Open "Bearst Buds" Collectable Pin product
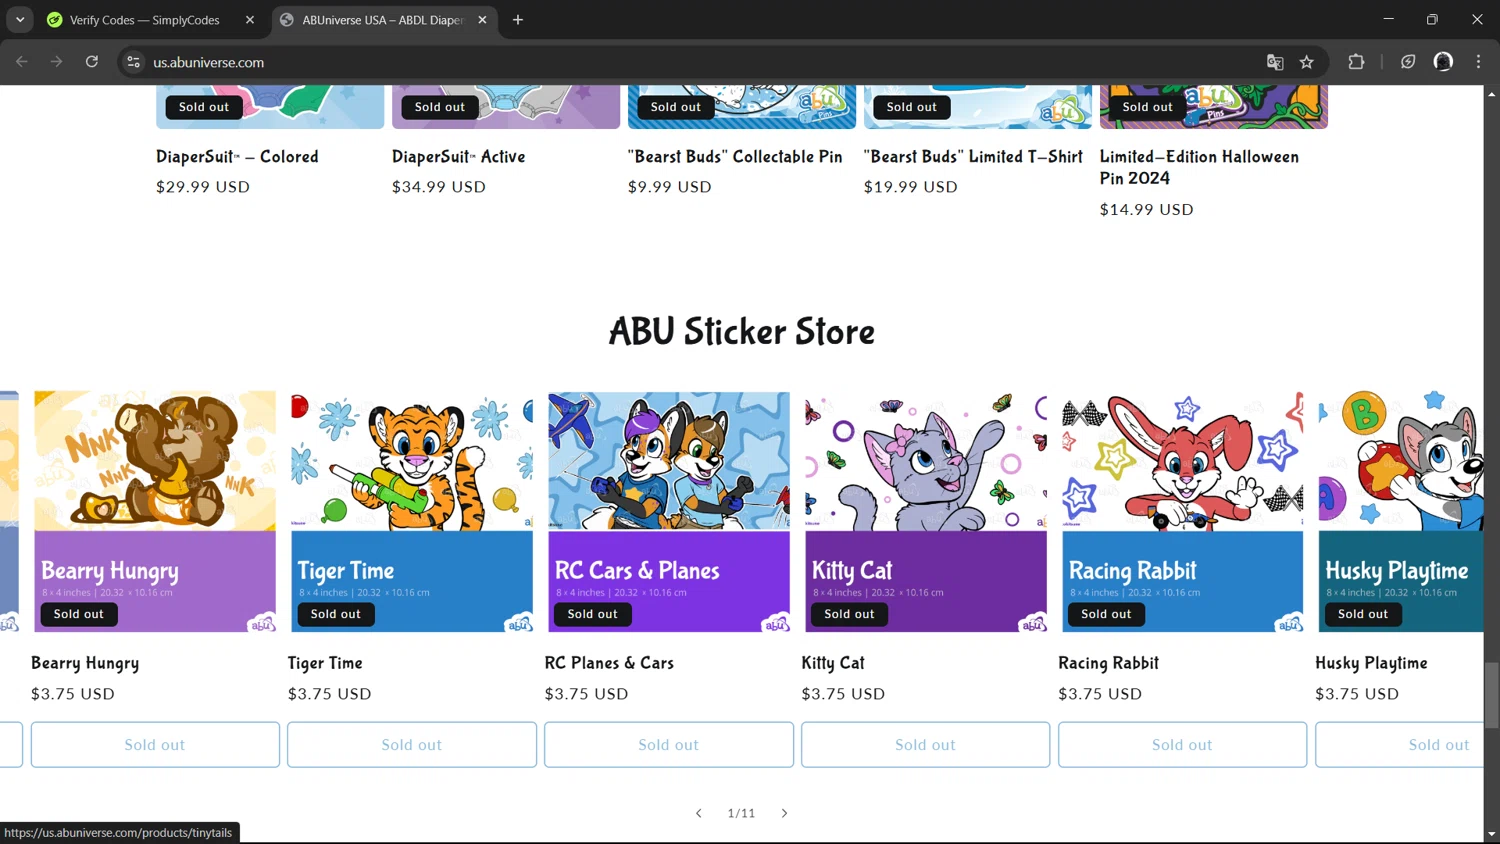The width and height of the screenshot is (1500, 844). pos(735,157)
